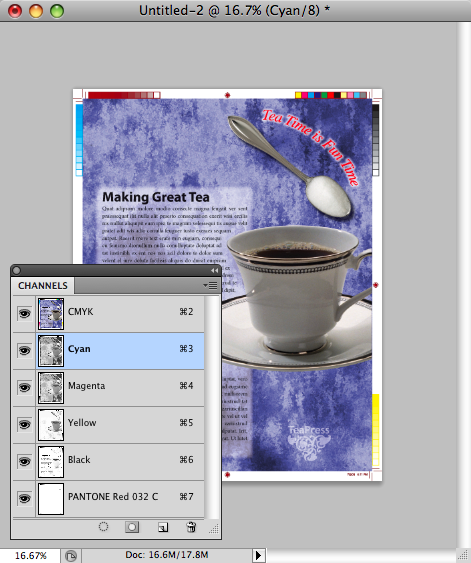The height and width of the screenshot is (563, 471).
Task: Select the Cyan channel row
Action: pos(120,351)
